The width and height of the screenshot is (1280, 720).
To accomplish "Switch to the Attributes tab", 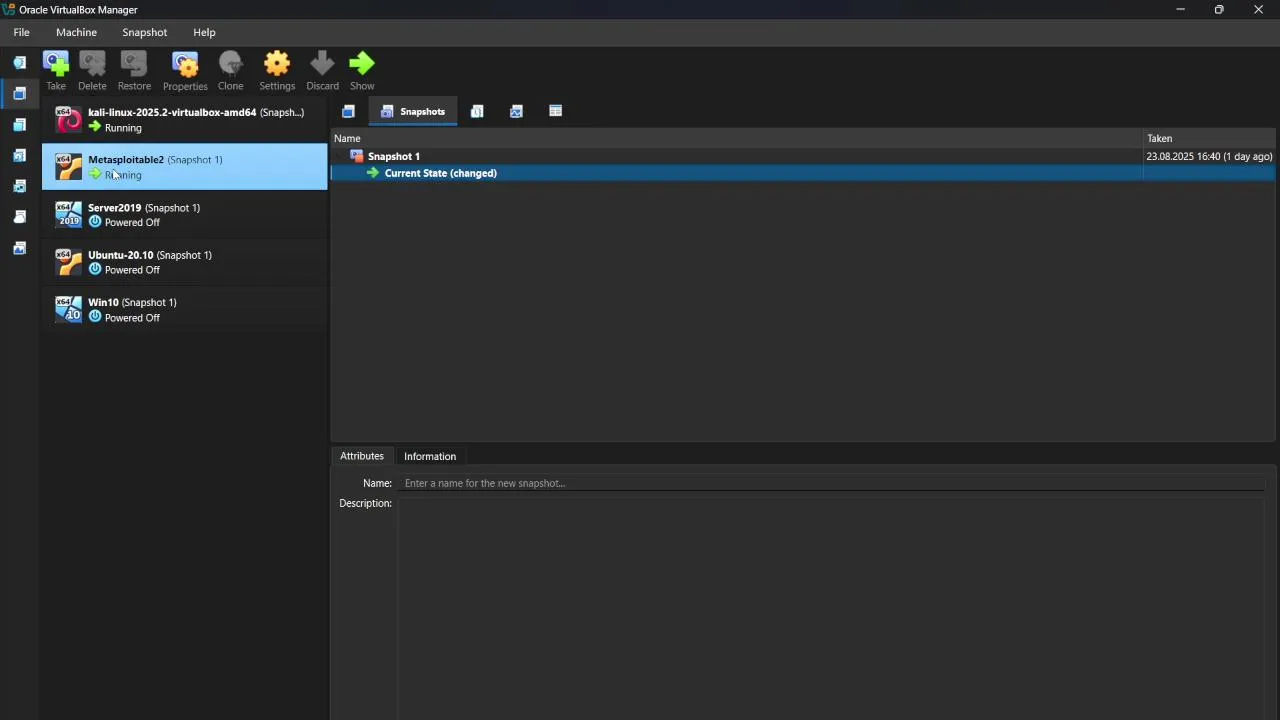I will coord(361,456).
